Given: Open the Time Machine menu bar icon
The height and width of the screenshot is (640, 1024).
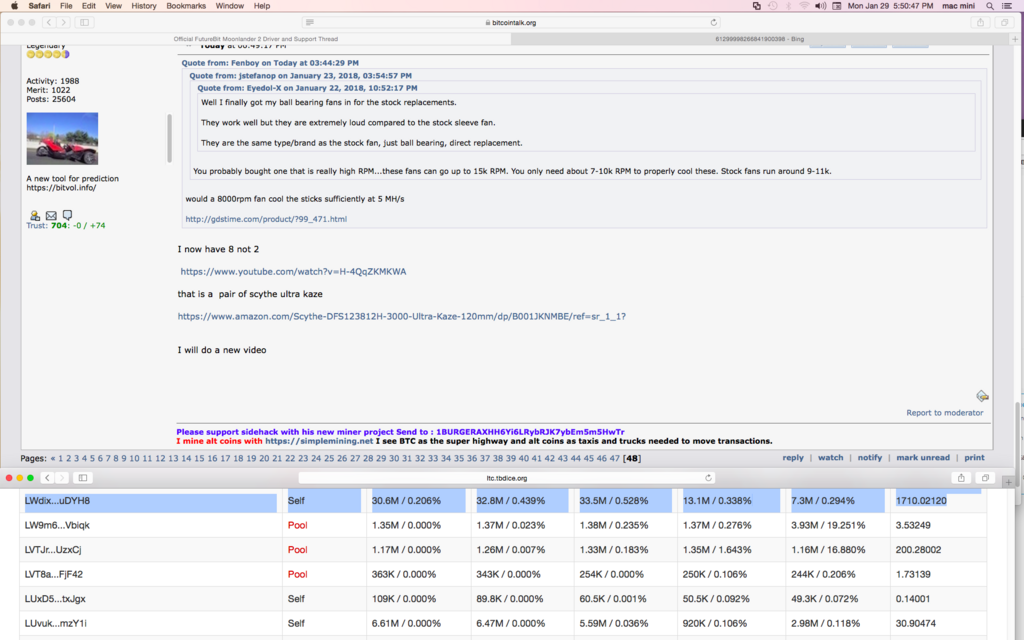Looking at the screenshot, I should pyautogui.click(x=773, y=6).
